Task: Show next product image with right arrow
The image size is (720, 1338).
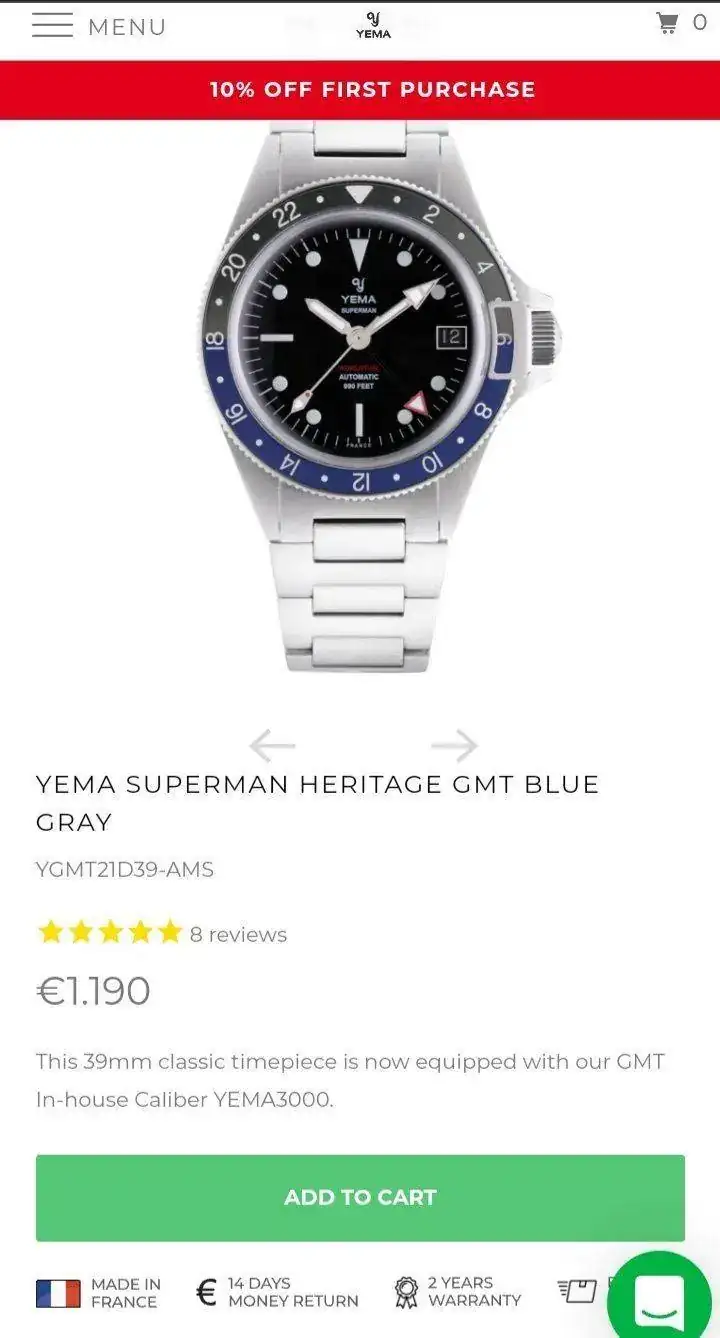Action: coord(454,745)
